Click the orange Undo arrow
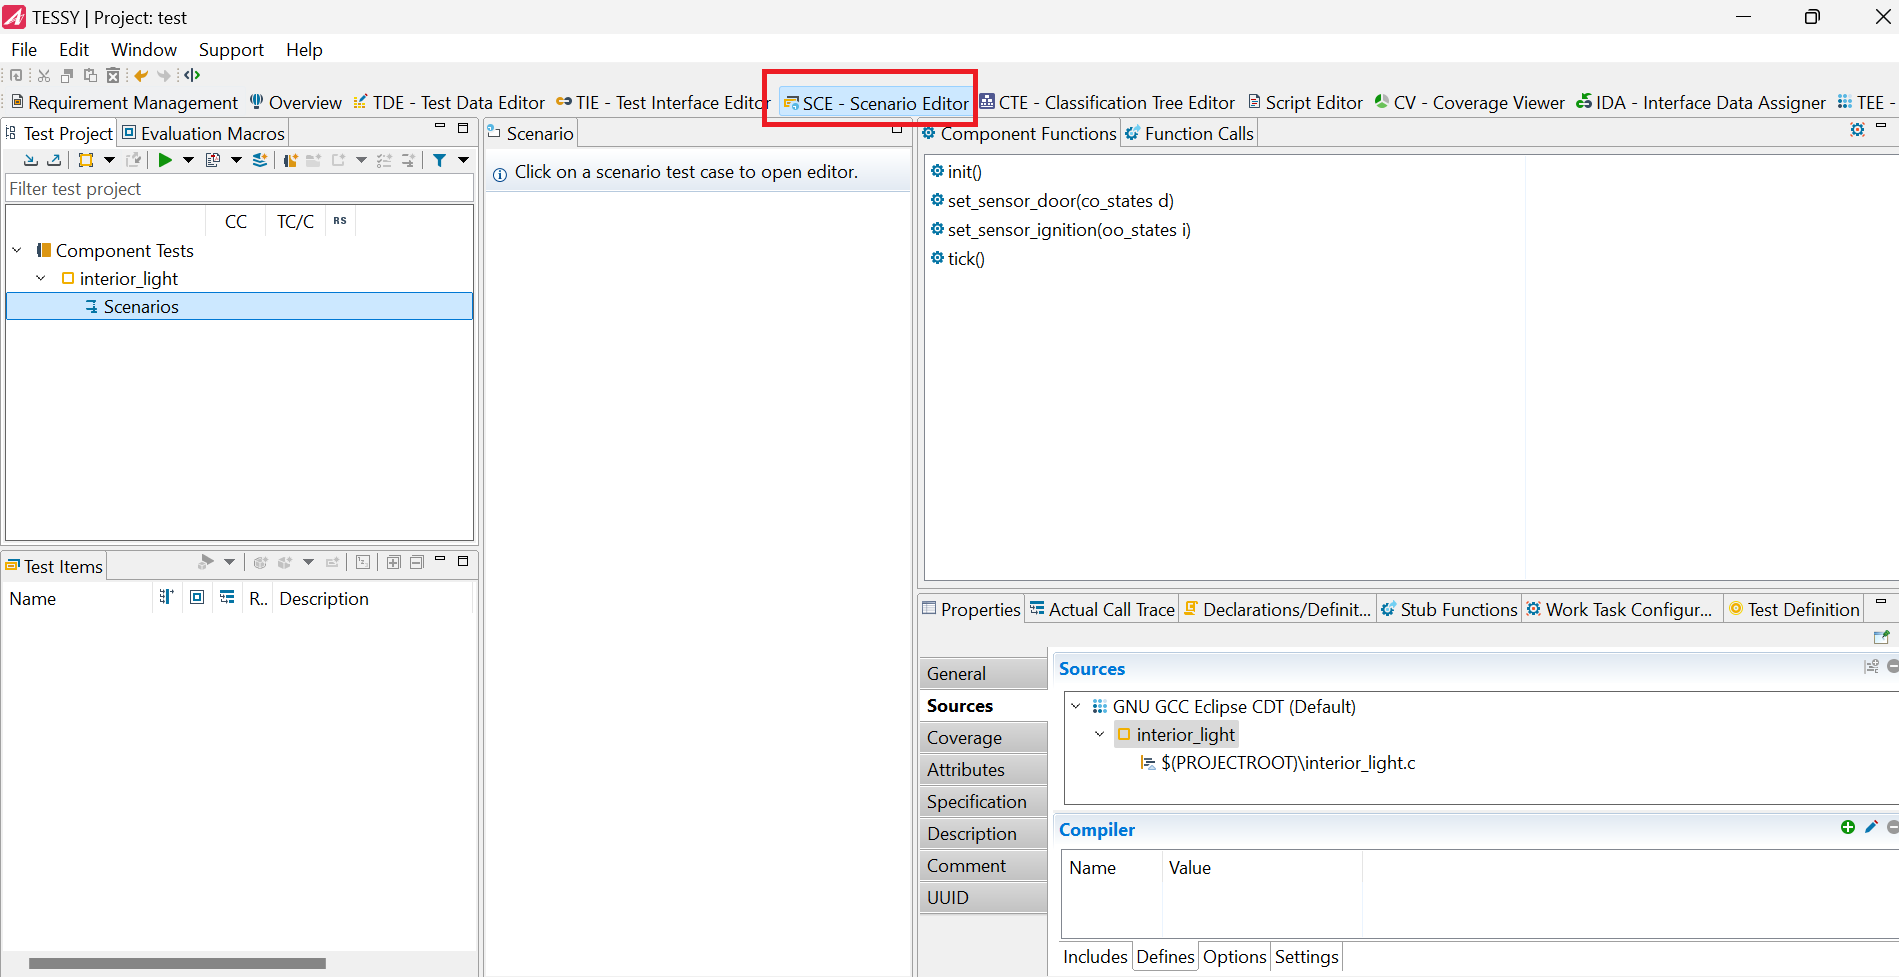Viewport: 1899px width, 977px height. click(x=141, y=75)
